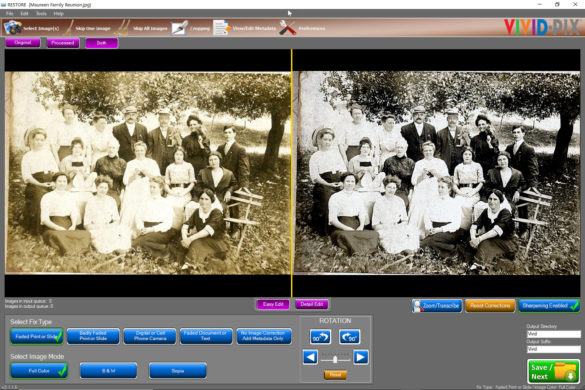This screenshot has height=390, width=585.
Task: Open Preferences via the wrench-and-screwdriver icon
Action: tap(288, 28)
